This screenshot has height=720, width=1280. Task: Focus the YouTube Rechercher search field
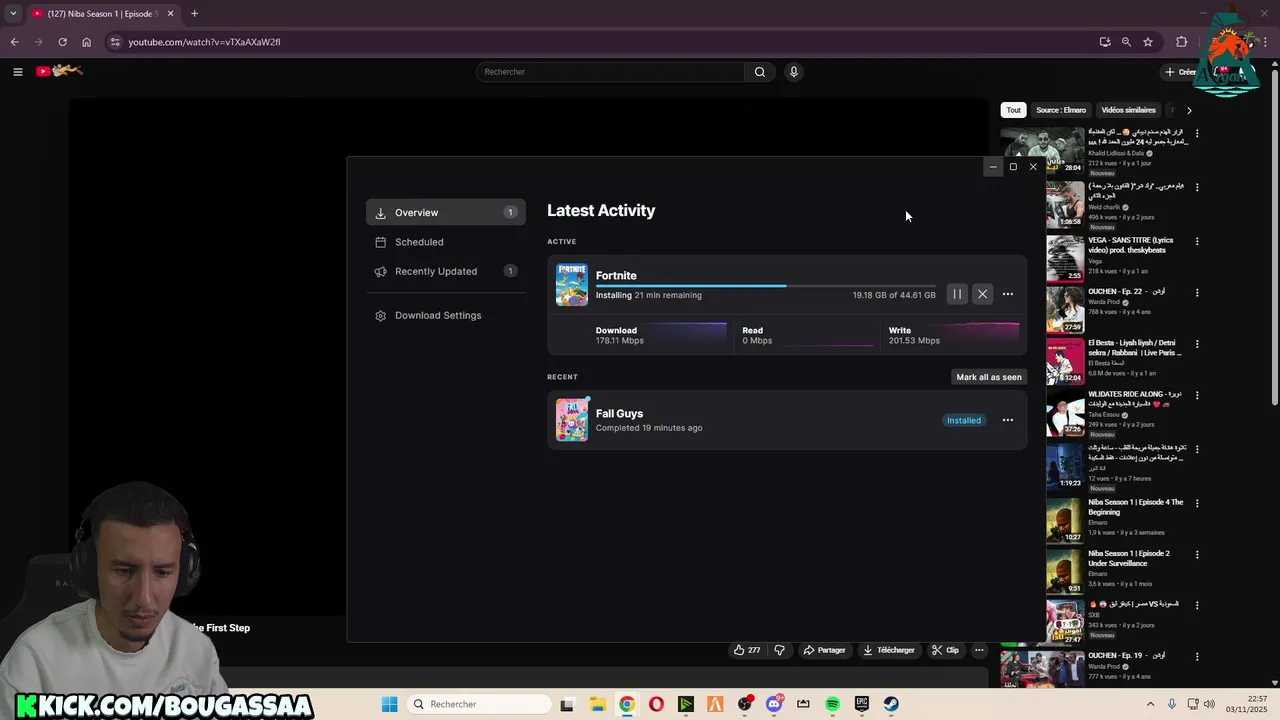610,72
